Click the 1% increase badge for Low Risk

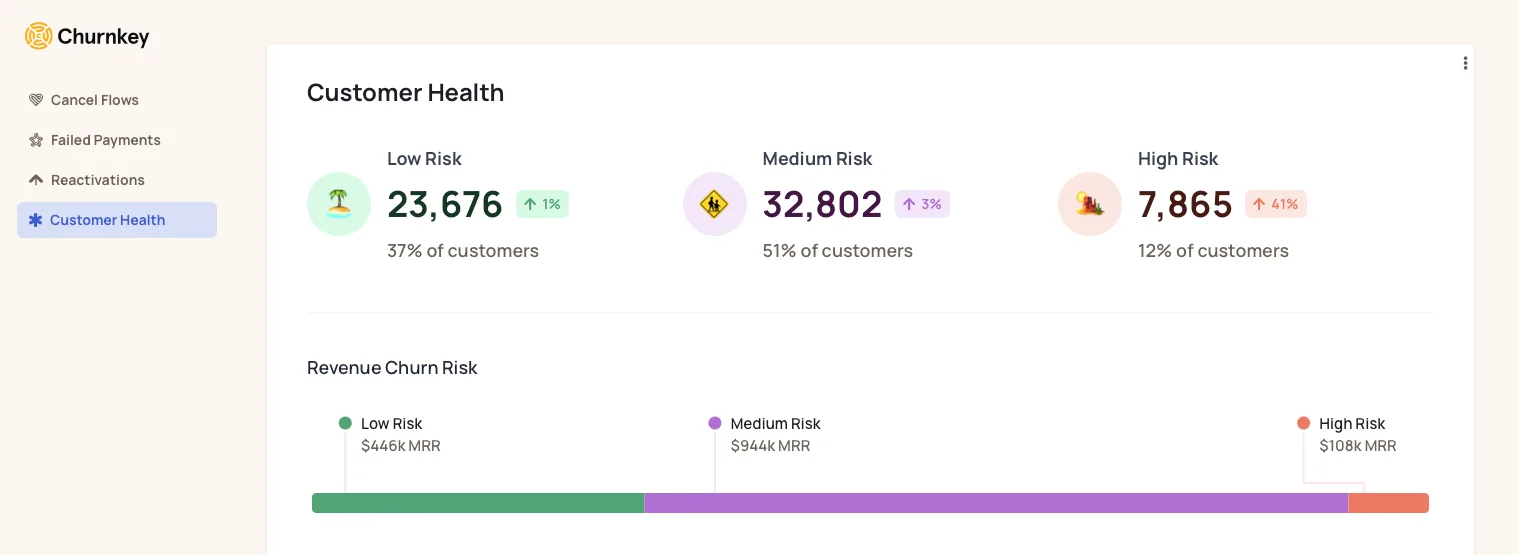coord(542,204)
